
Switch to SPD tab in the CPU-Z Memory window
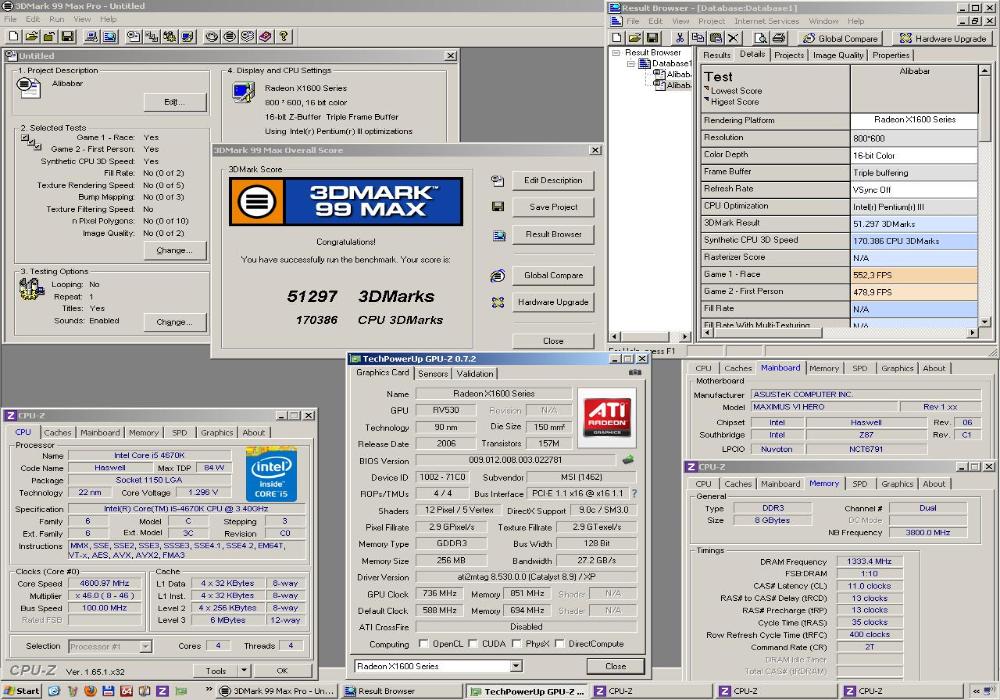(x=860, y=484)
